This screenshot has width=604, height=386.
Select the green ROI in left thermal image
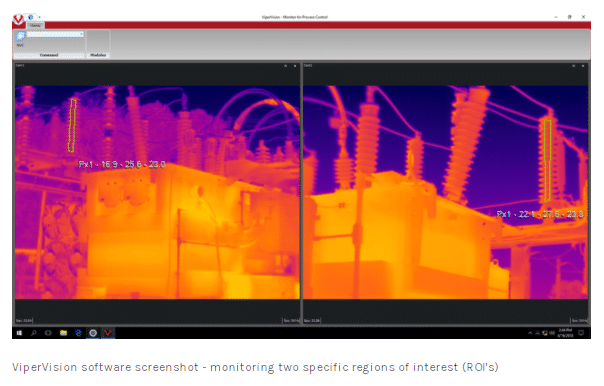click(x=72, y=125)
